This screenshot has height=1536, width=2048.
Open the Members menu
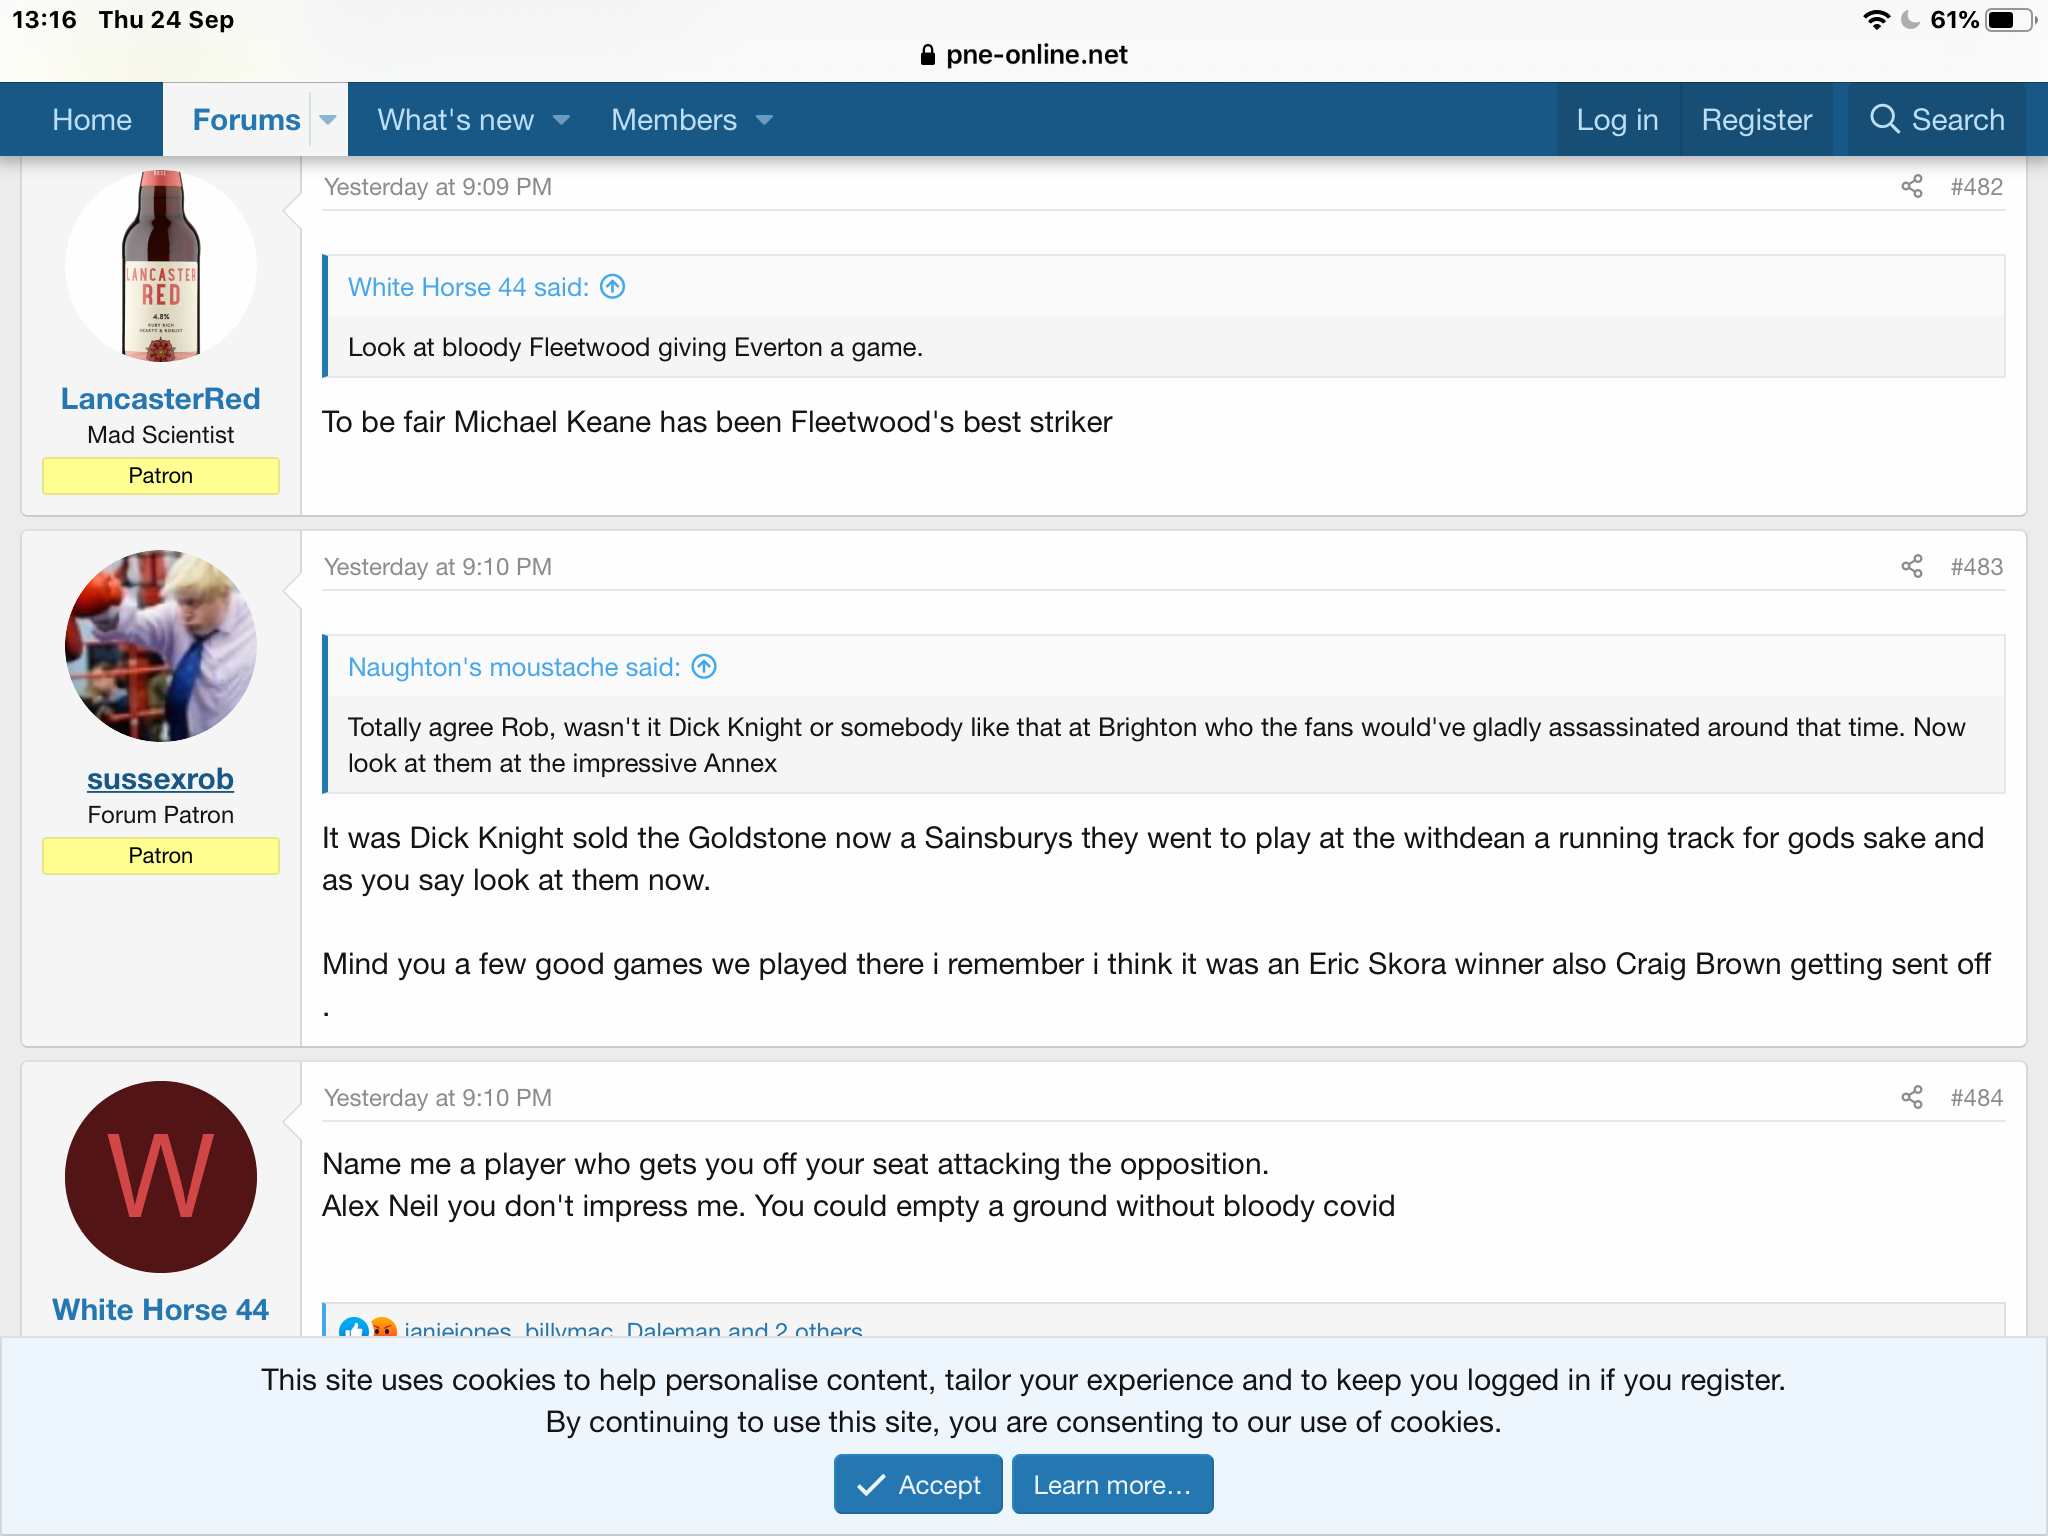[x=674, y=120]
